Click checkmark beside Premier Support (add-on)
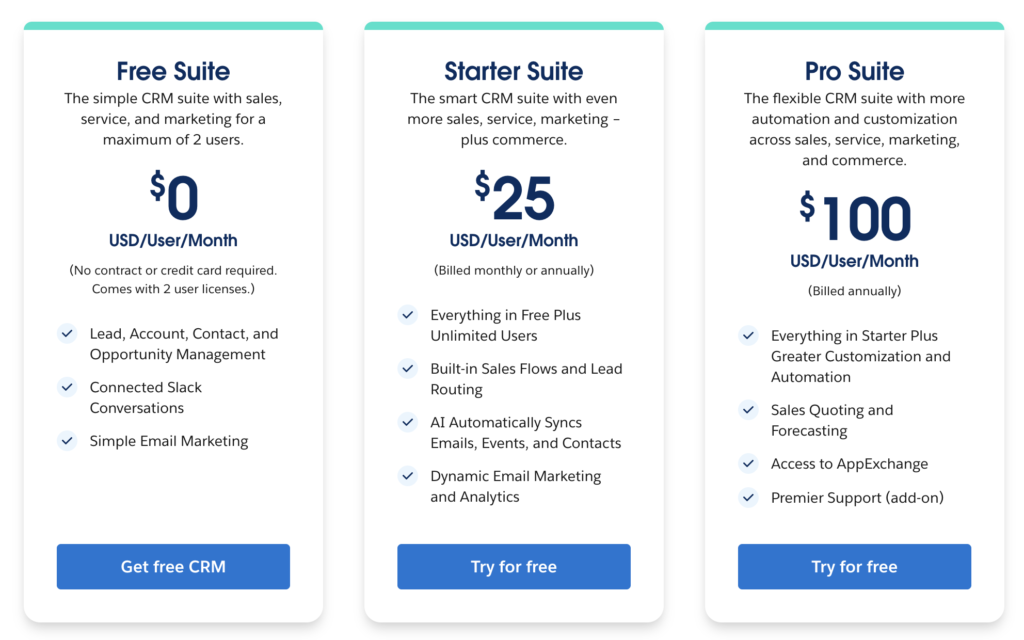Image resolution: width=1024 pixels, height=640 pixels. click(x=748, y=497)
